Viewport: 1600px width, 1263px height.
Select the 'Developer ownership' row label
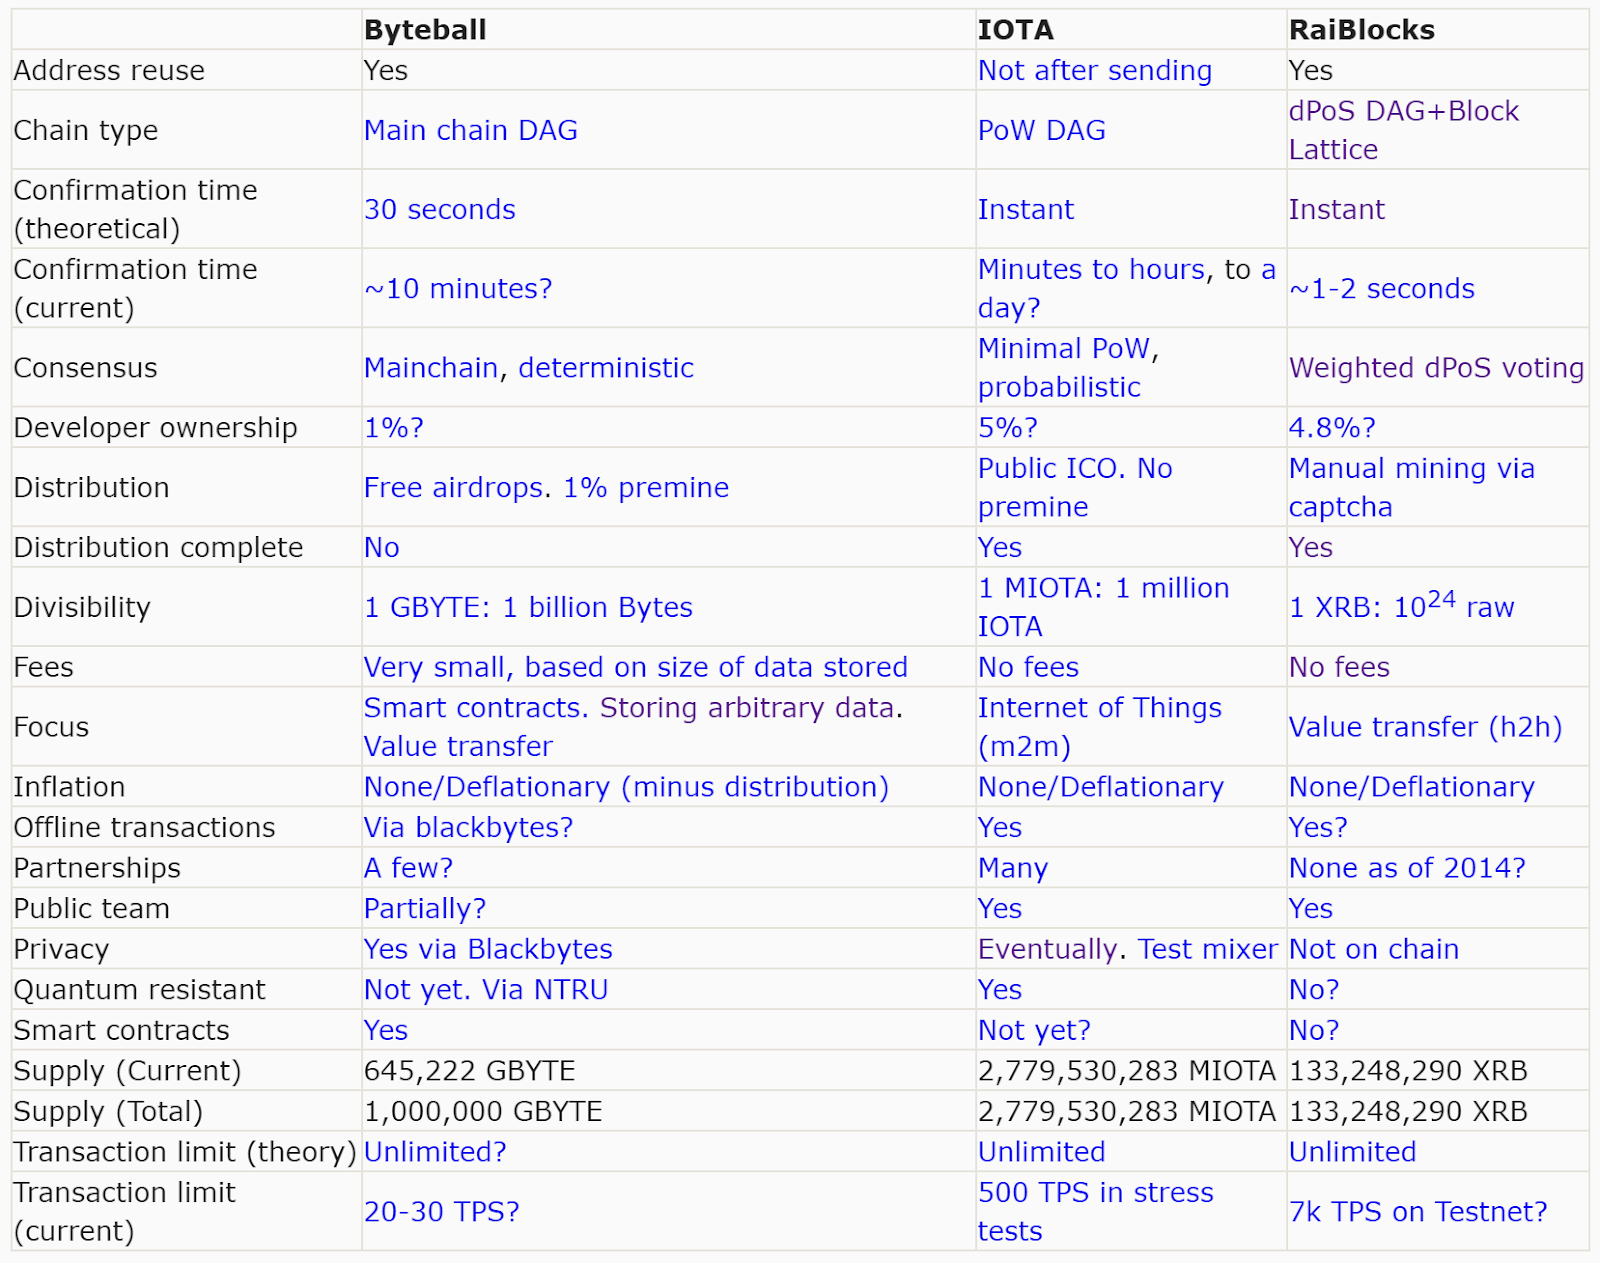[x=155, y=428]
